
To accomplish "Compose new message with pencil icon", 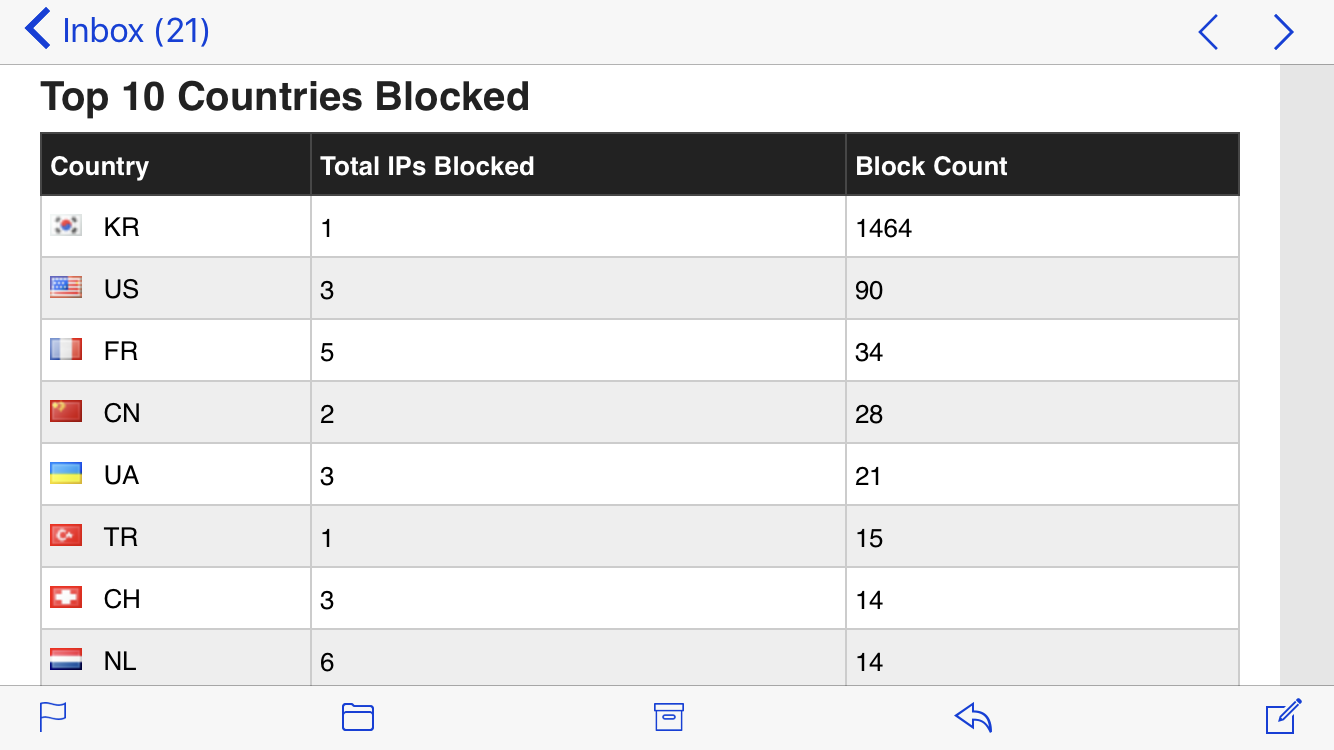I will [x=1284, y=716].
